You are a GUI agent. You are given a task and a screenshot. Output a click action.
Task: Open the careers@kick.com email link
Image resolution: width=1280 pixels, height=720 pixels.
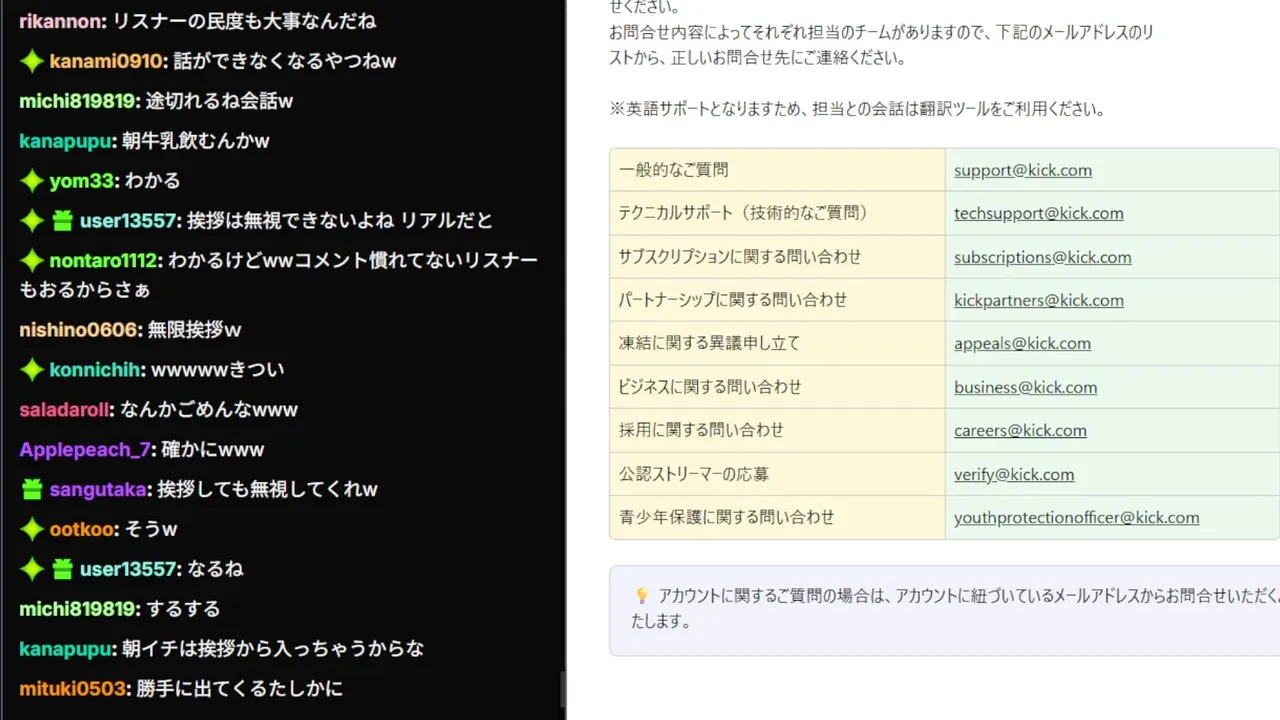1020,430
